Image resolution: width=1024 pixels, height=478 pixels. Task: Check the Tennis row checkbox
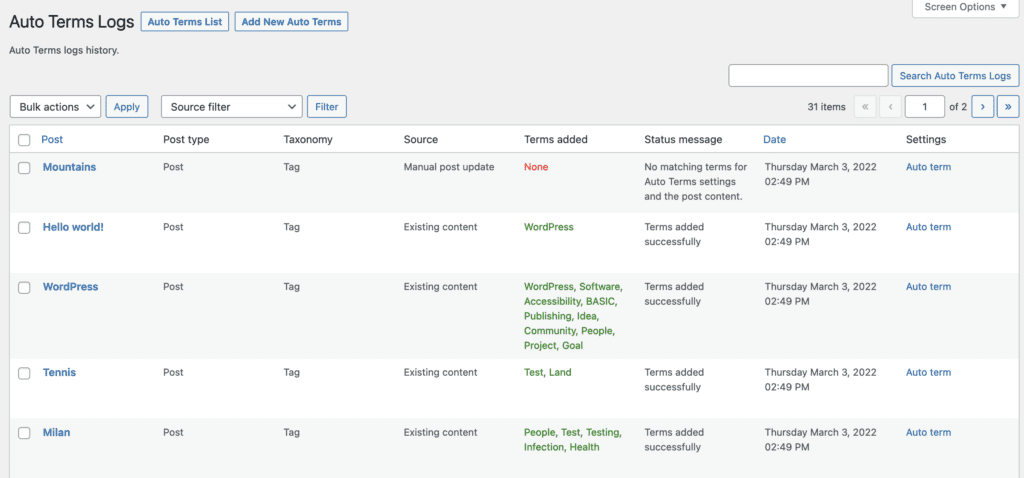click(24, 374)
